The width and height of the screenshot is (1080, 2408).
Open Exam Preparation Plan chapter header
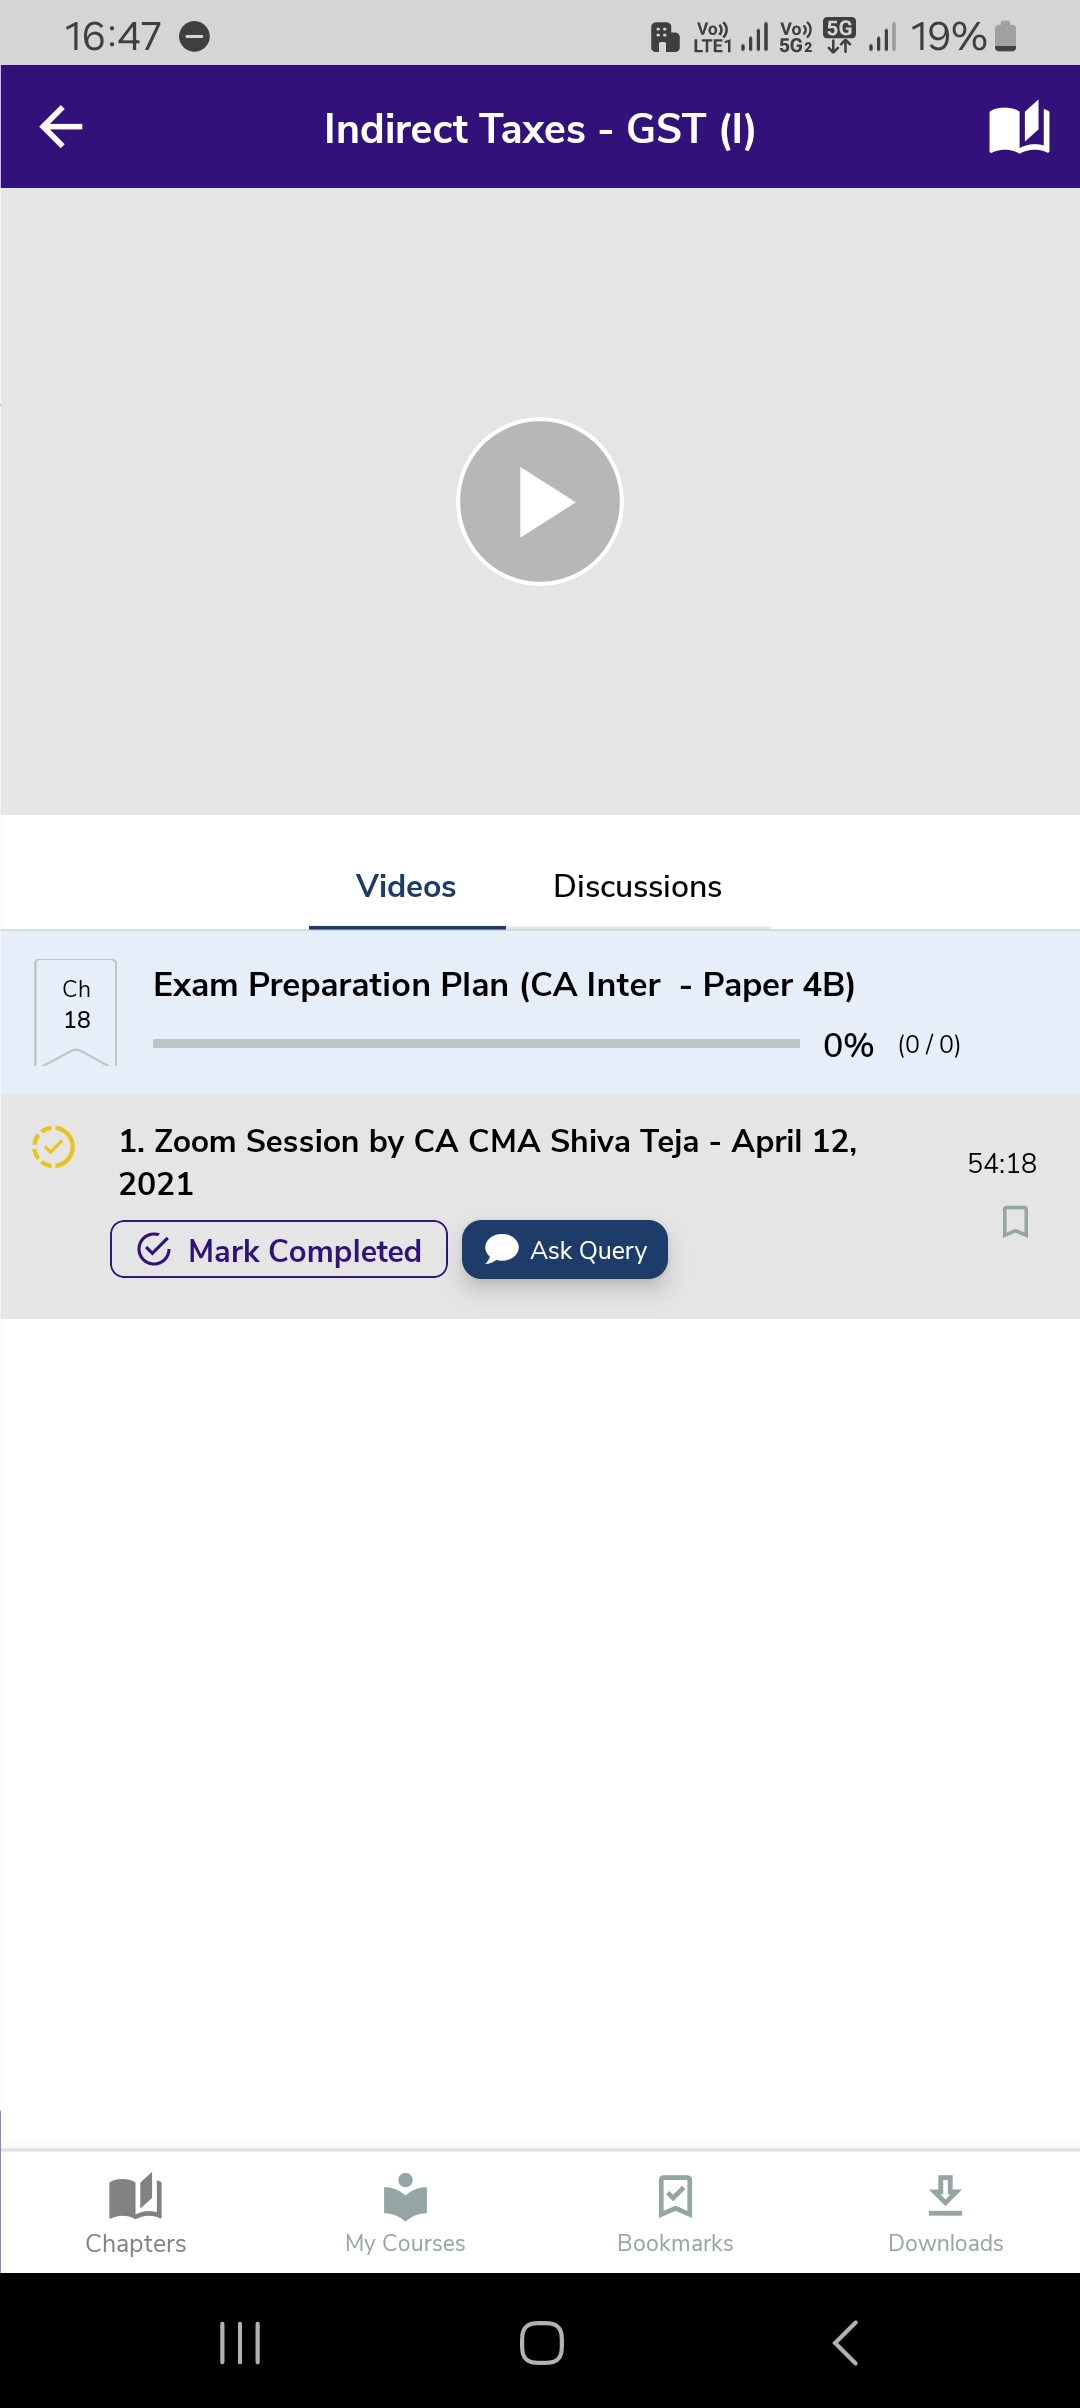click(x=504, y=985)
